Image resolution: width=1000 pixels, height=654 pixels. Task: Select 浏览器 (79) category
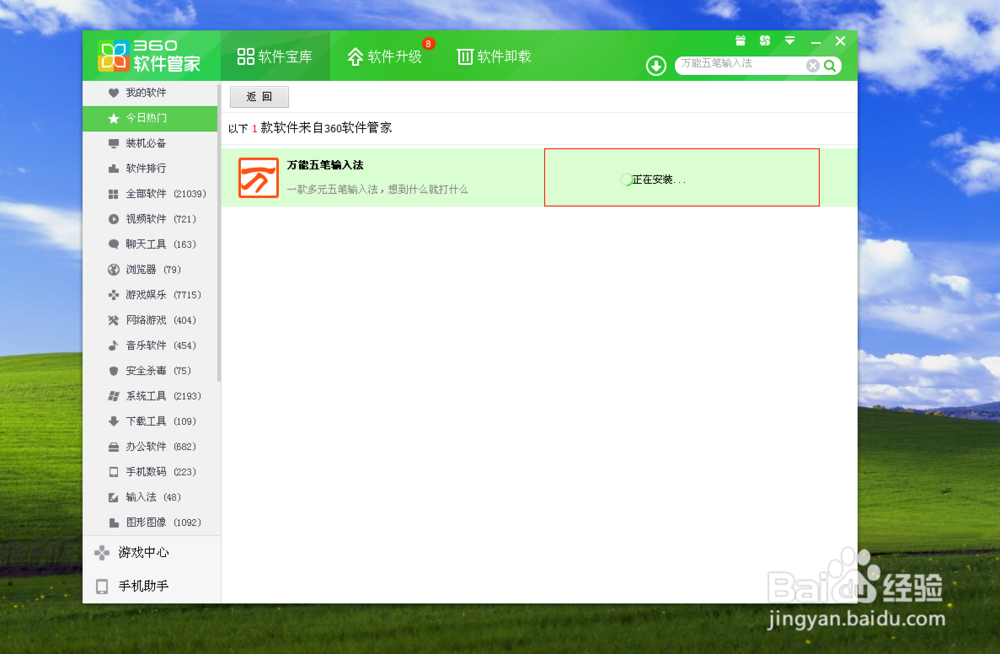point(150,270)
